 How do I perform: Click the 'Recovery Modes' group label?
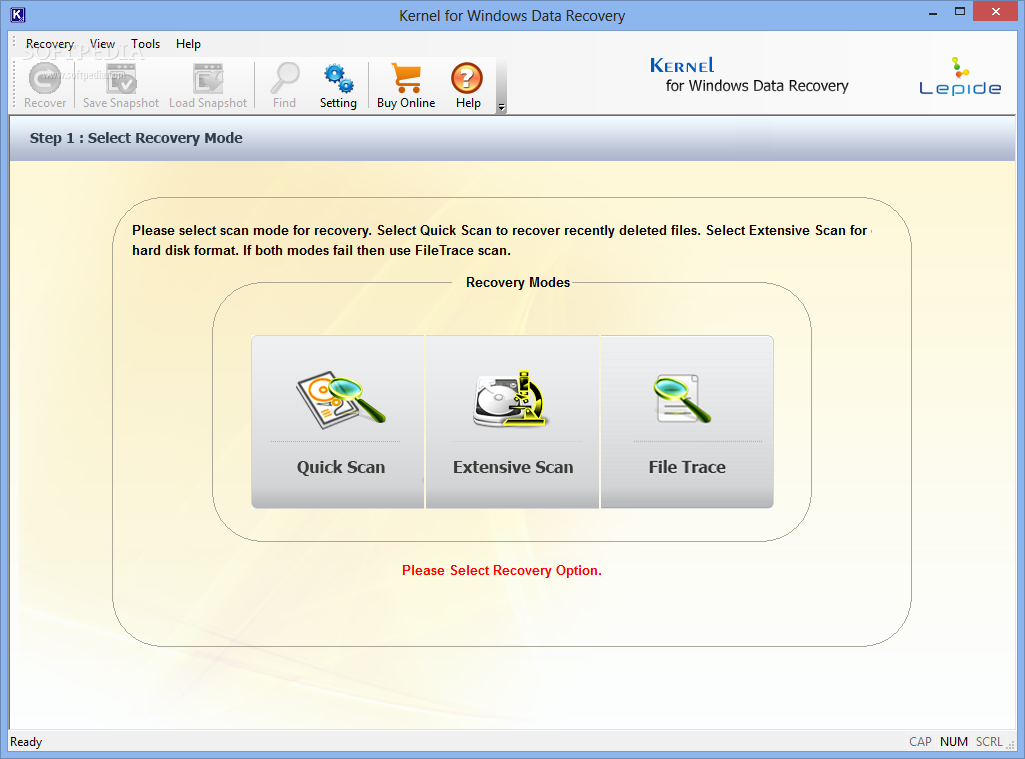tap(518, 282)
